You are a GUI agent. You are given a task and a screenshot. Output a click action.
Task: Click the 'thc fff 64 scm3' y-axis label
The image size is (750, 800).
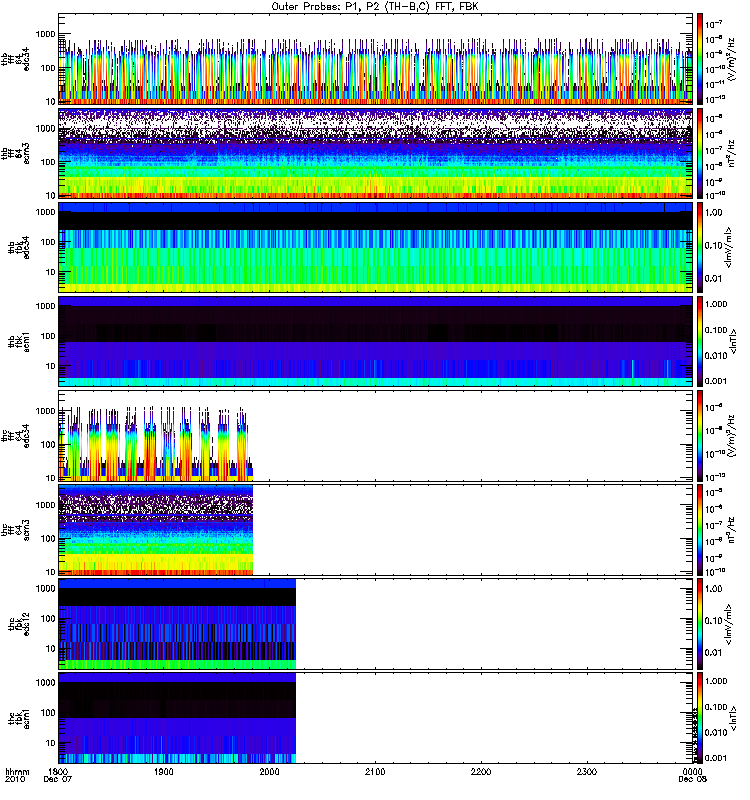16,530
